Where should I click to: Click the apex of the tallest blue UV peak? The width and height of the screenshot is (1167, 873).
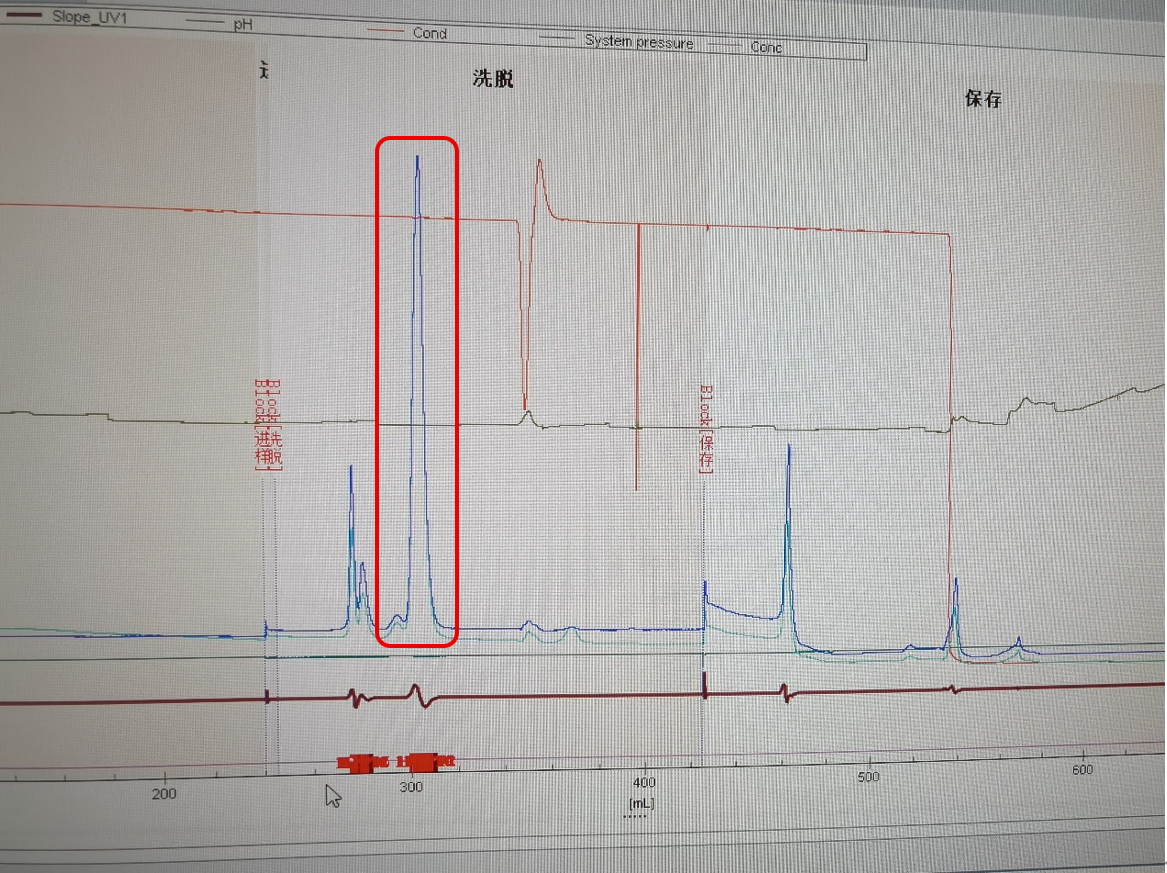[x=417, y=158]
